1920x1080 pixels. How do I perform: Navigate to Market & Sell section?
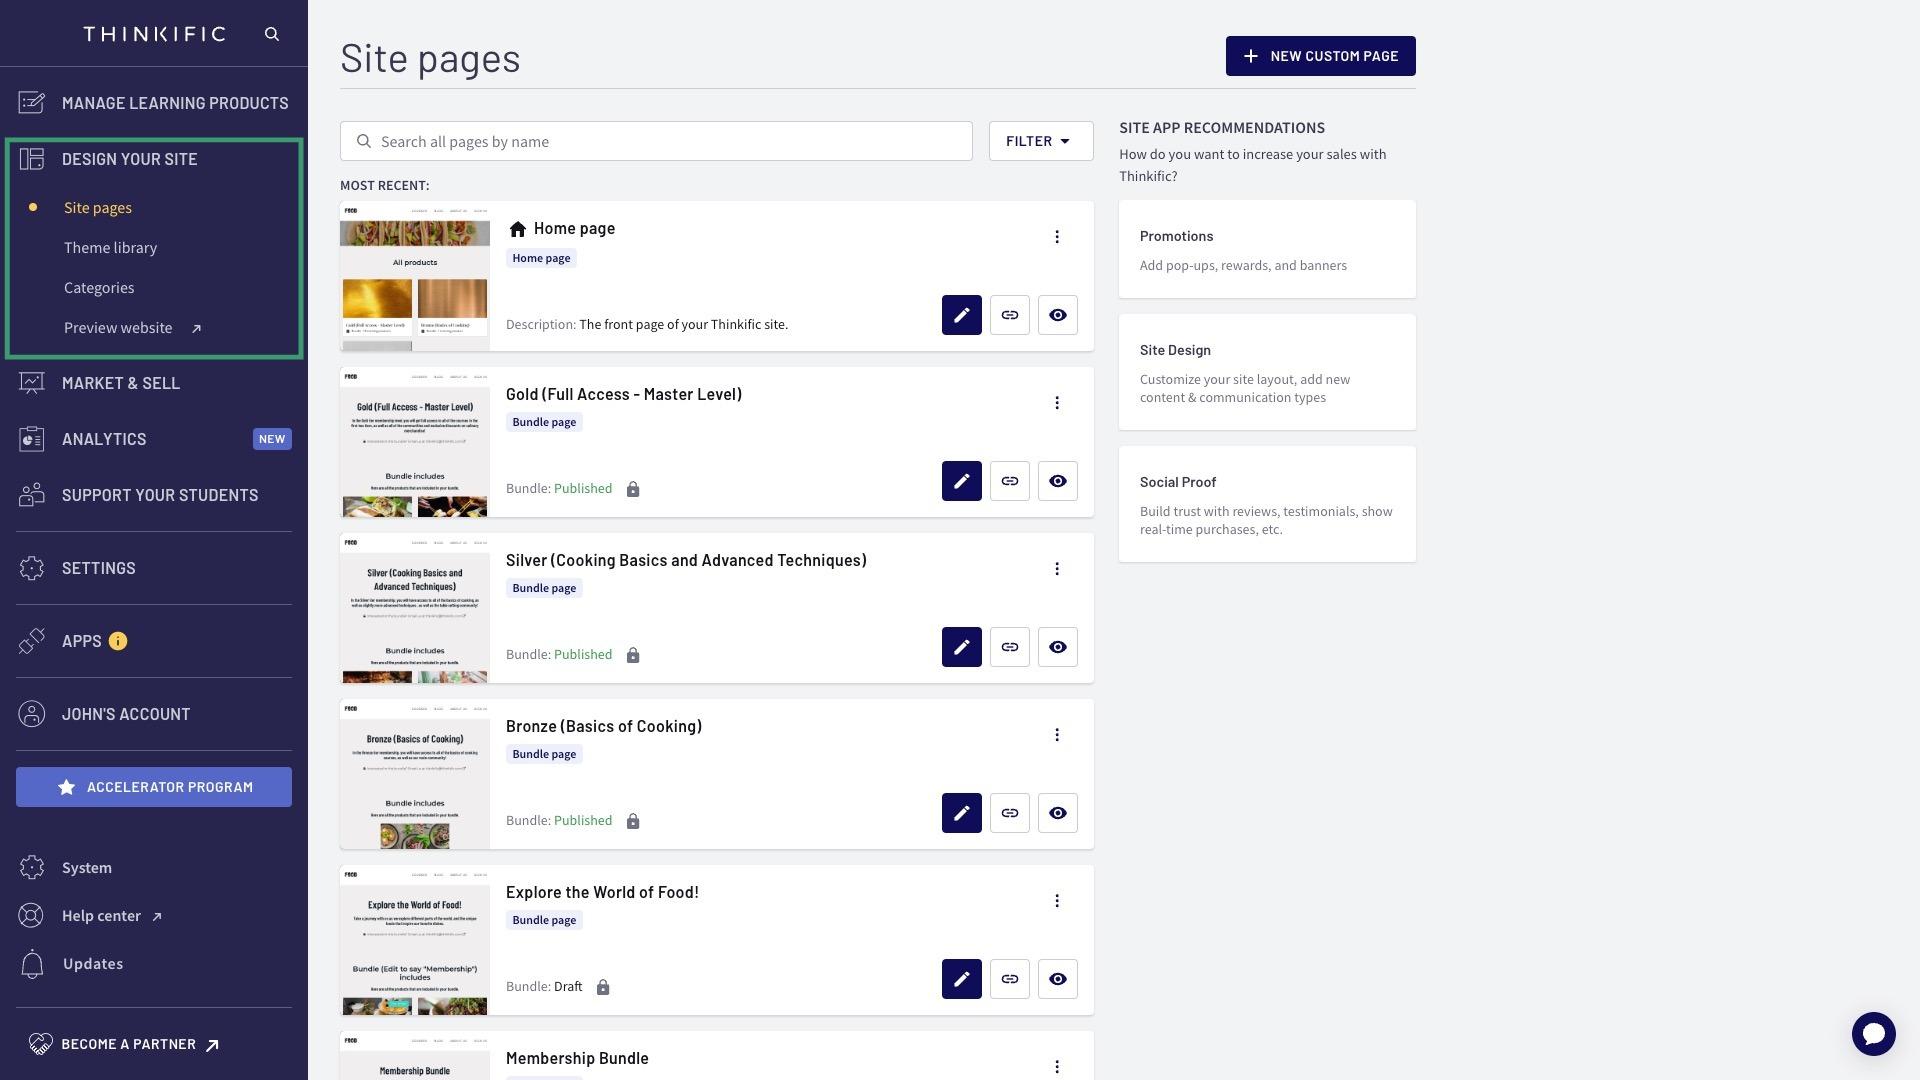click(120, 382)
